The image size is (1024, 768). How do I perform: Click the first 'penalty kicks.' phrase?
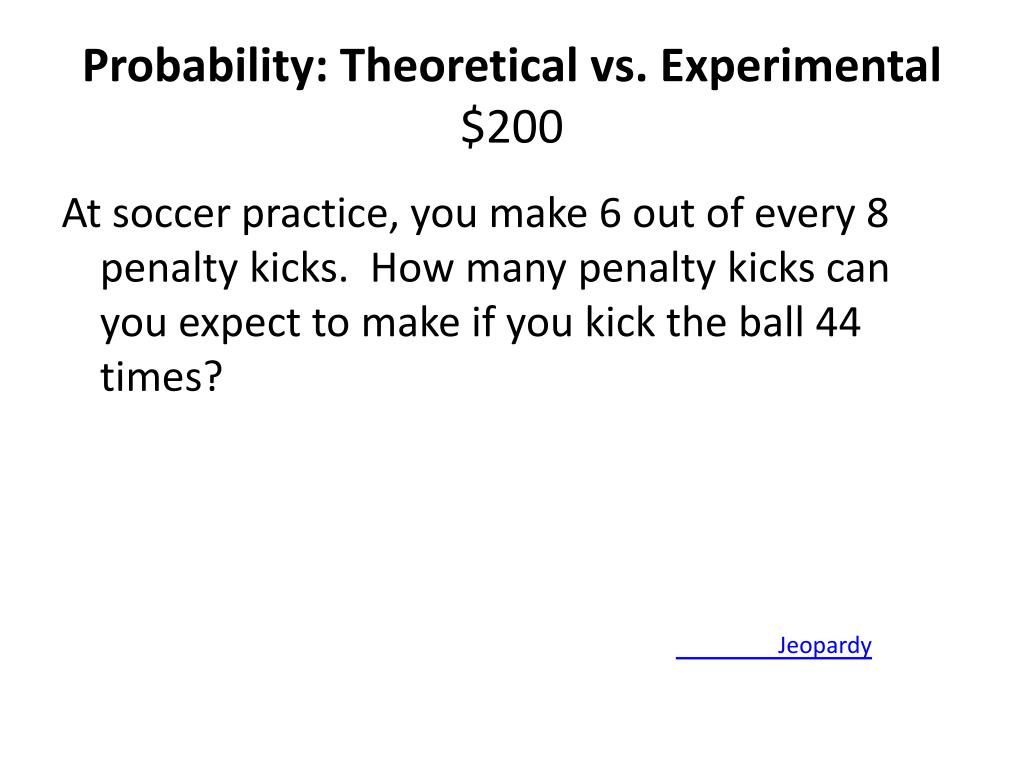tap(224, 269)
